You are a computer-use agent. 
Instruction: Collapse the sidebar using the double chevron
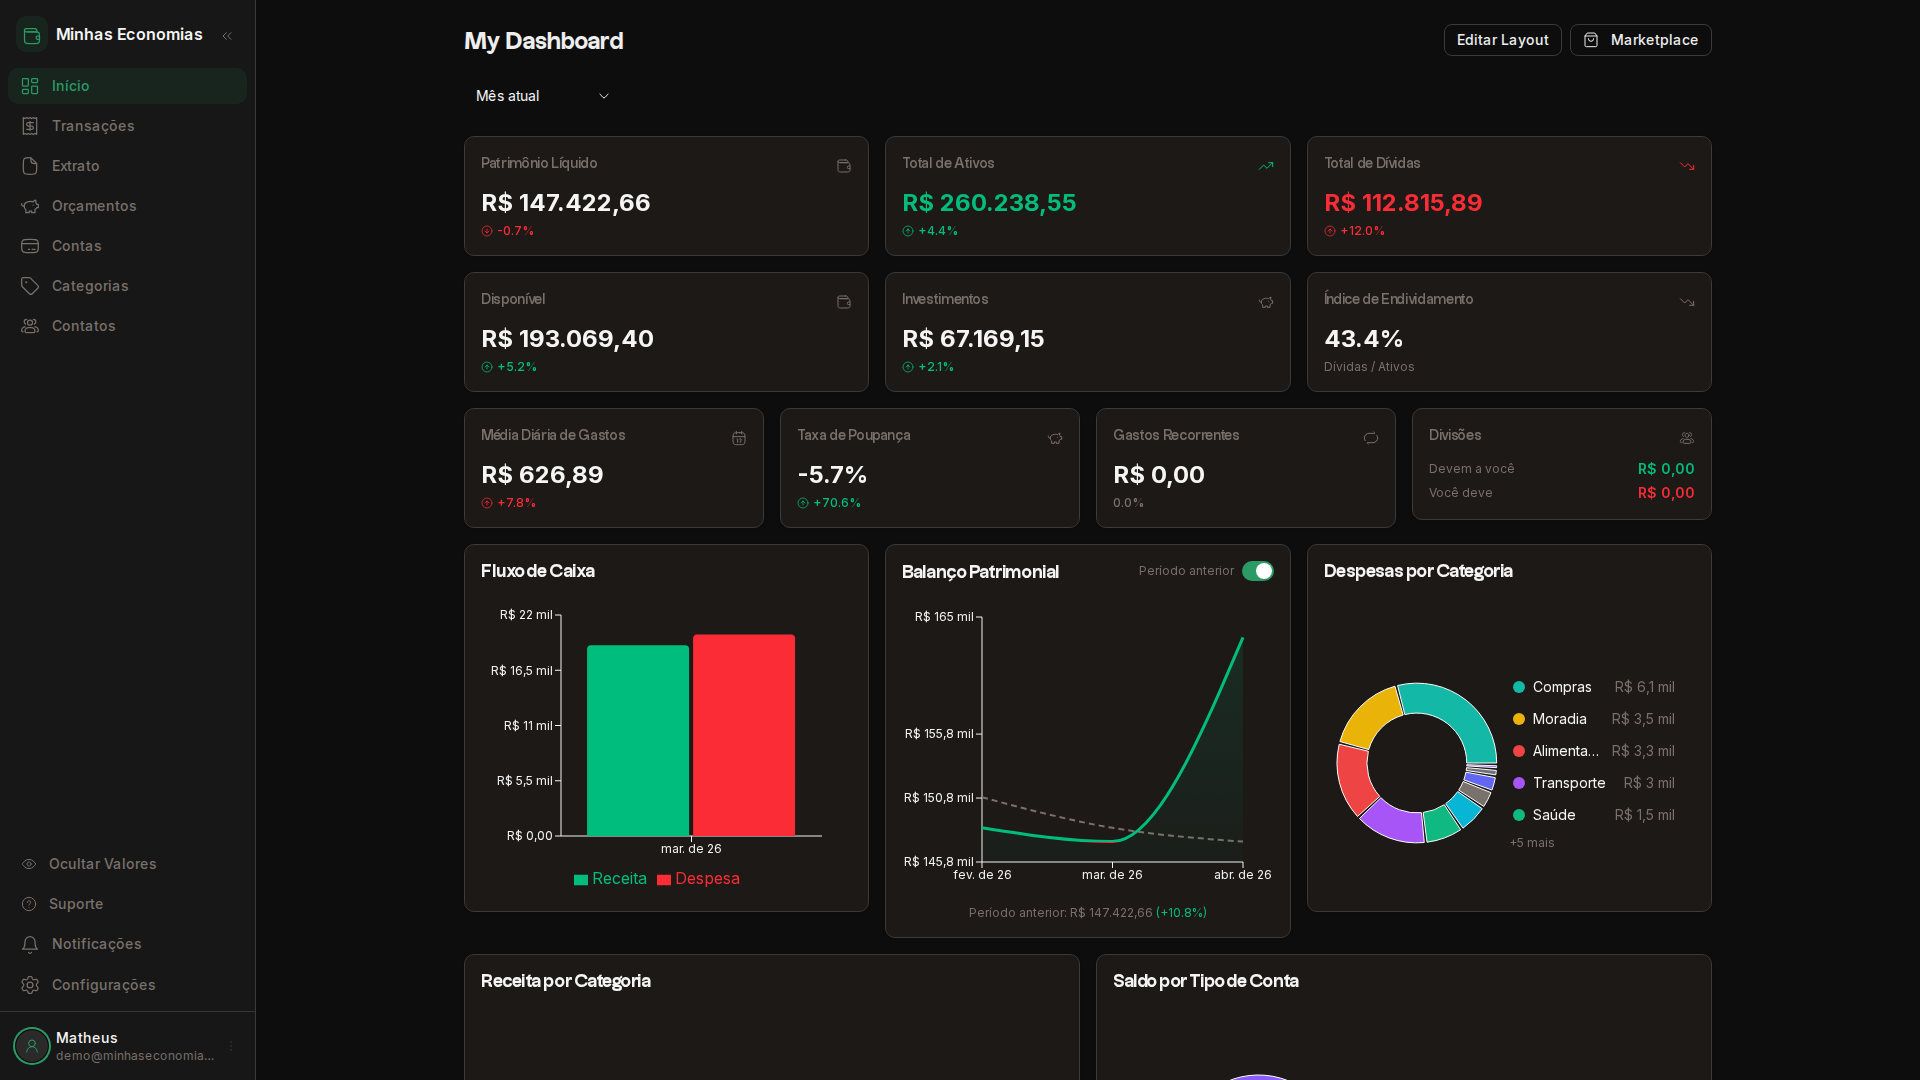227,35
